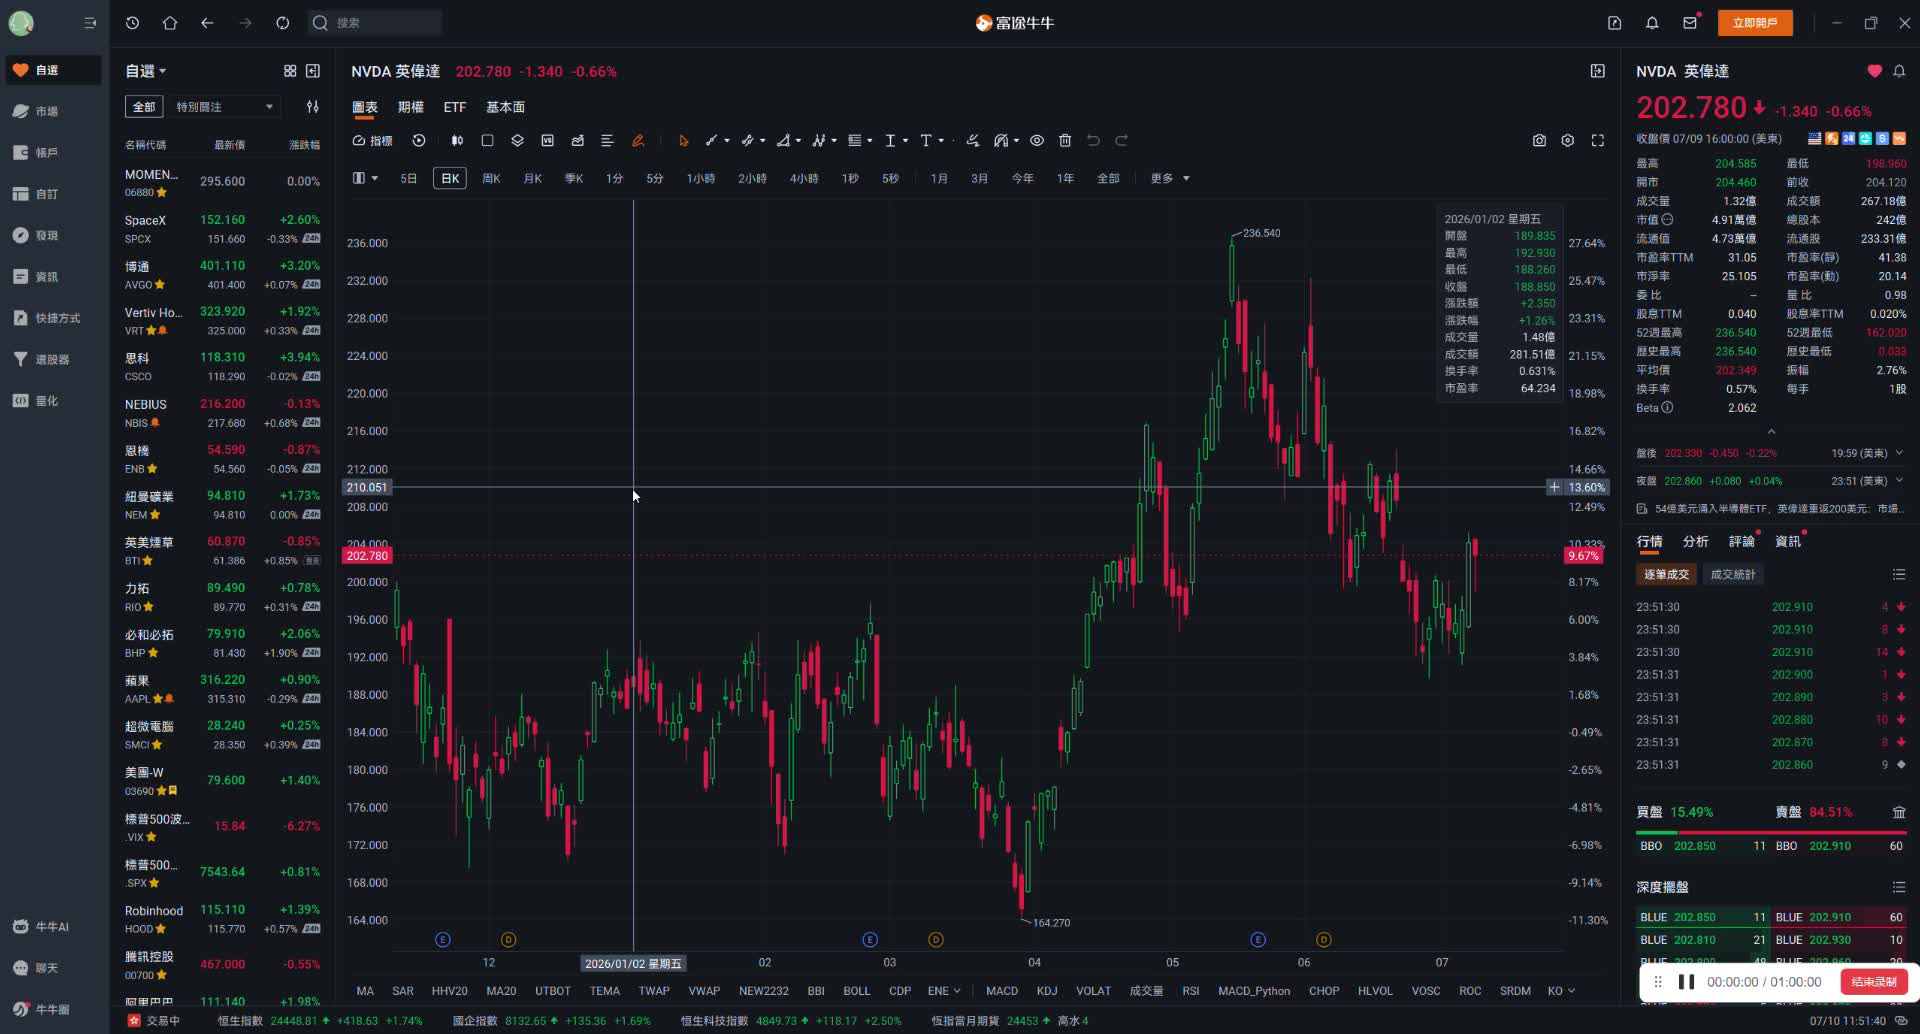The image size is (1920, 1034).
Task: Collapse the quote details with up chevron
Action: tap(1771, 432)
